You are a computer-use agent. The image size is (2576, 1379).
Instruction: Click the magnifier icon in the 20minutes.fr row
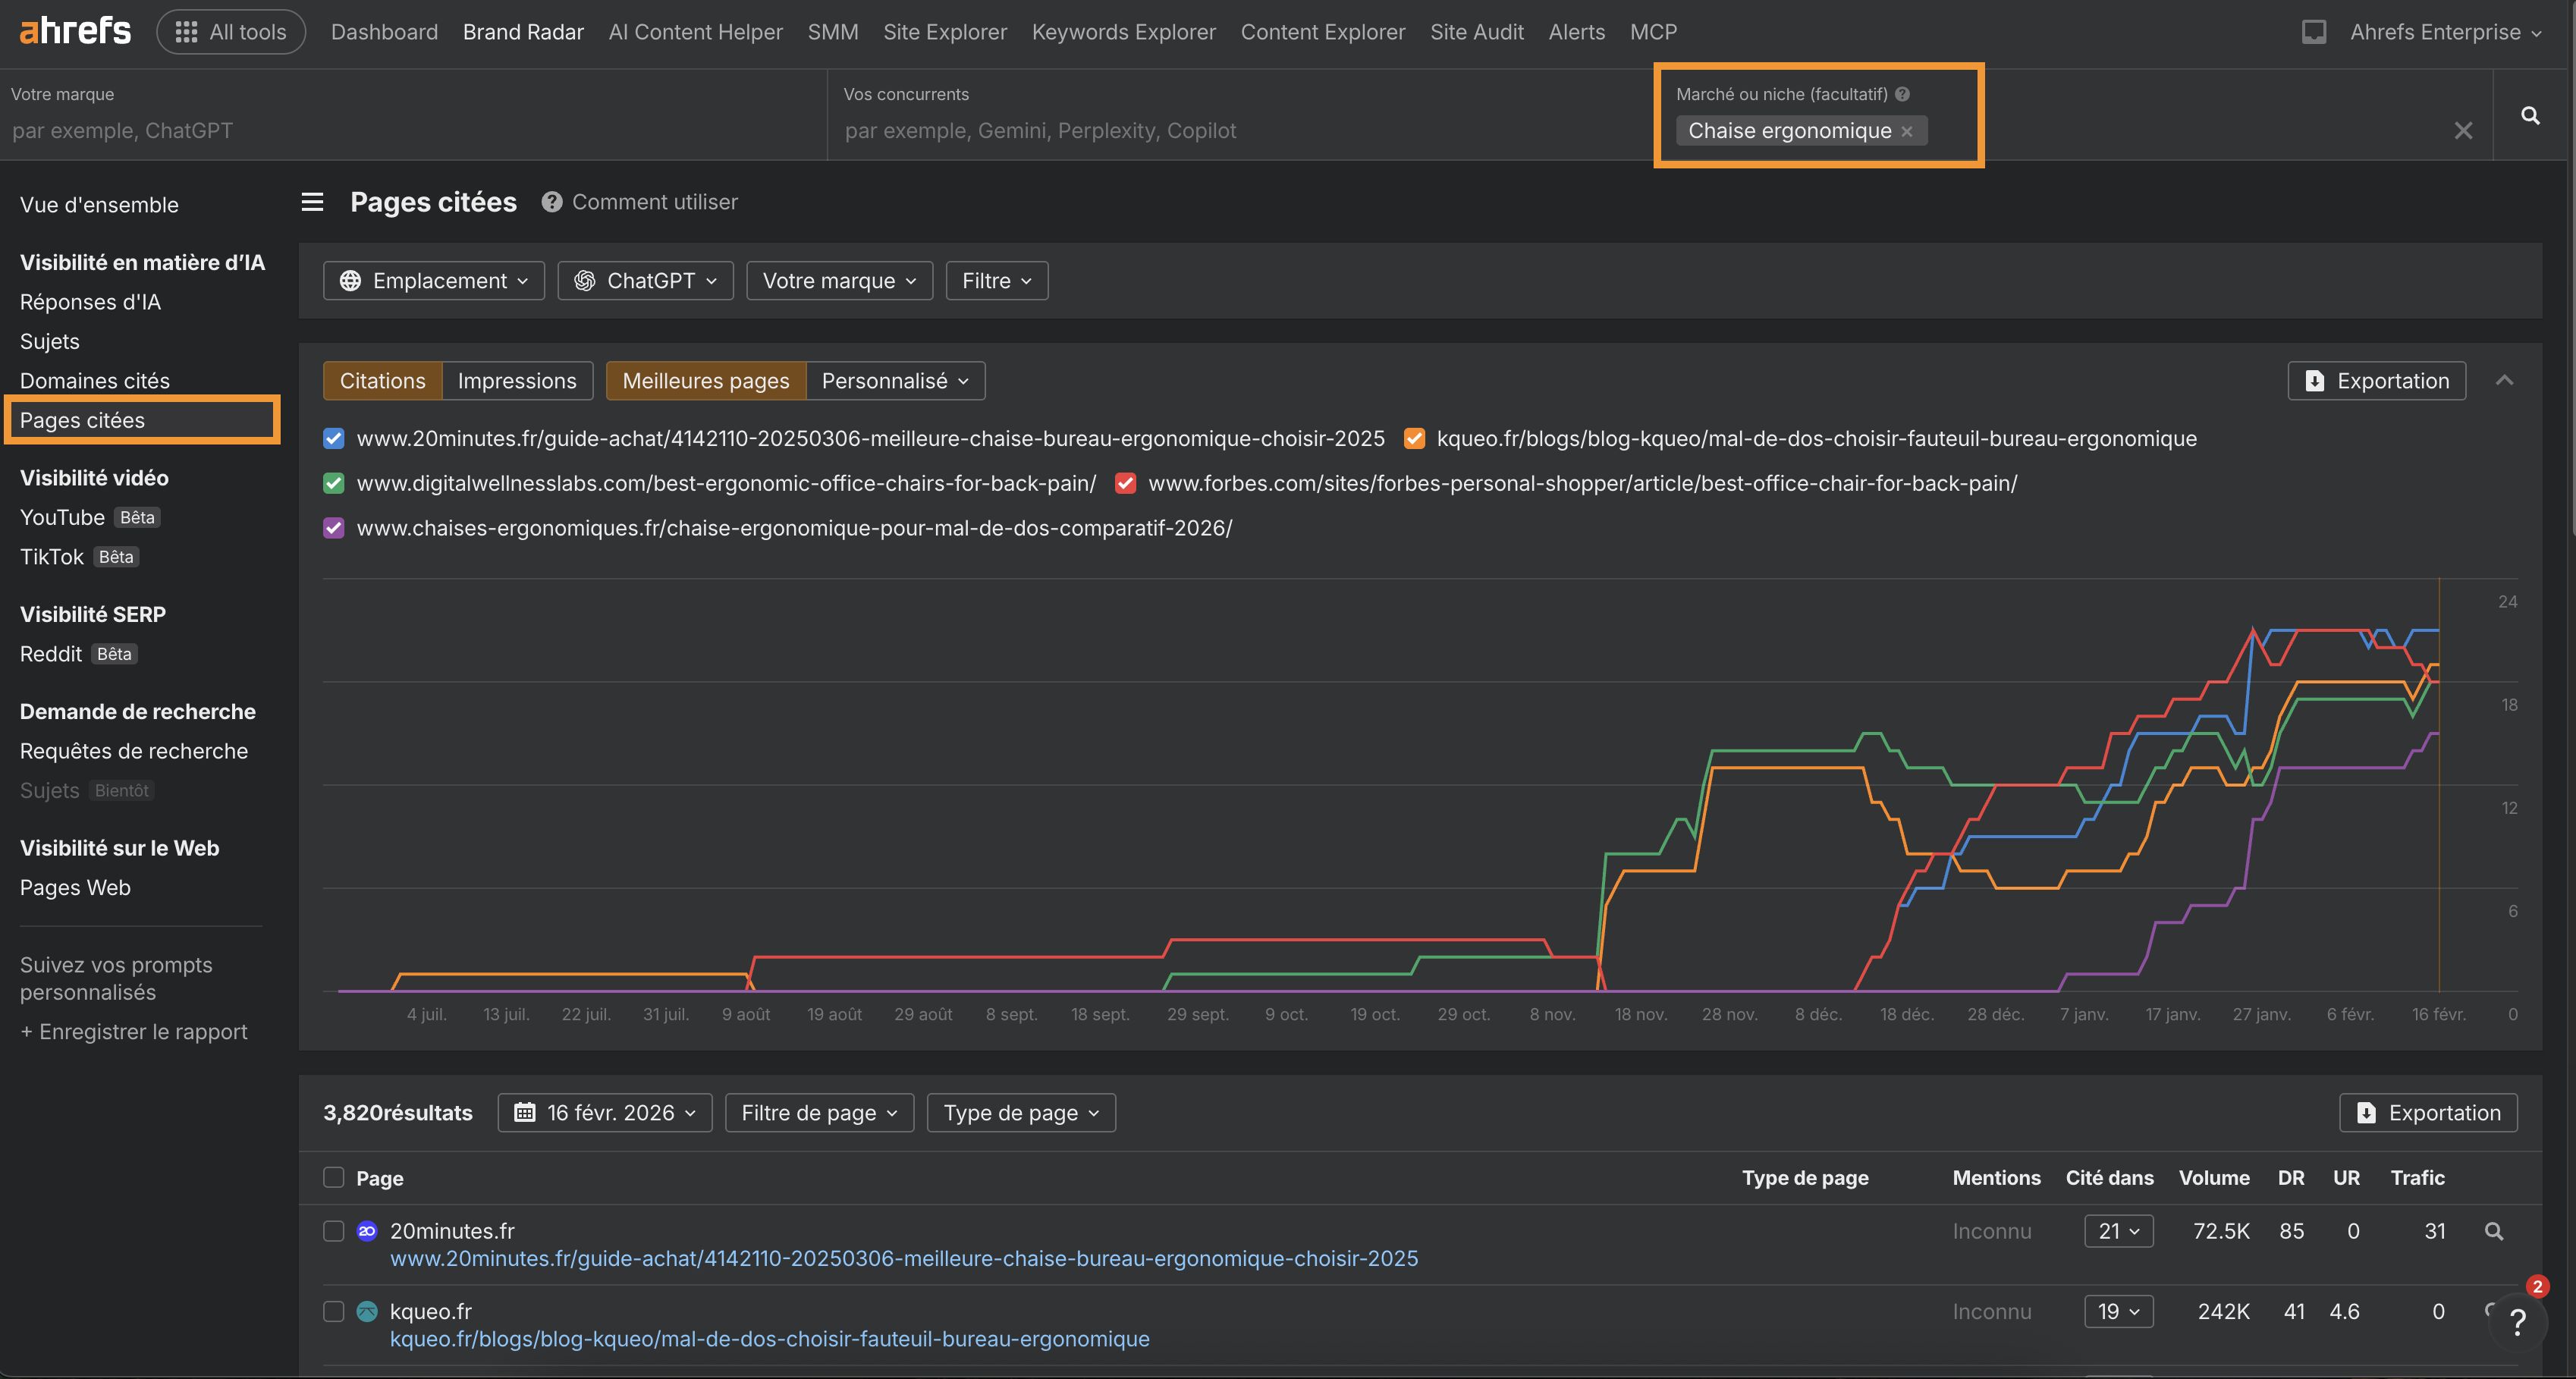point(2494,1232)
